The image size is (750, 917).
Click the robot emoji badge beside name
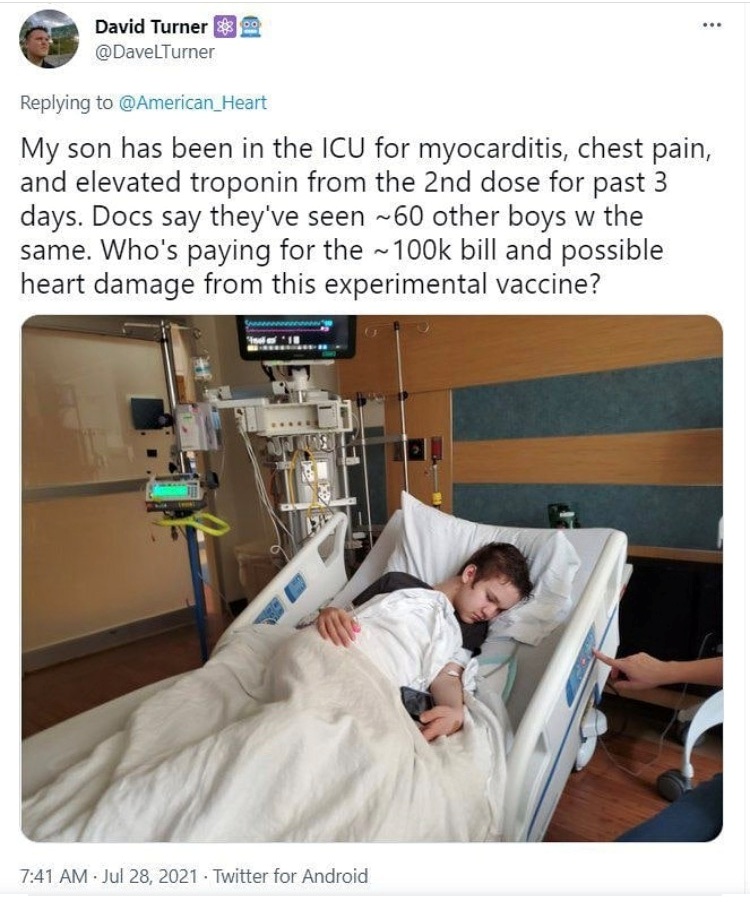tap(250, 27)
